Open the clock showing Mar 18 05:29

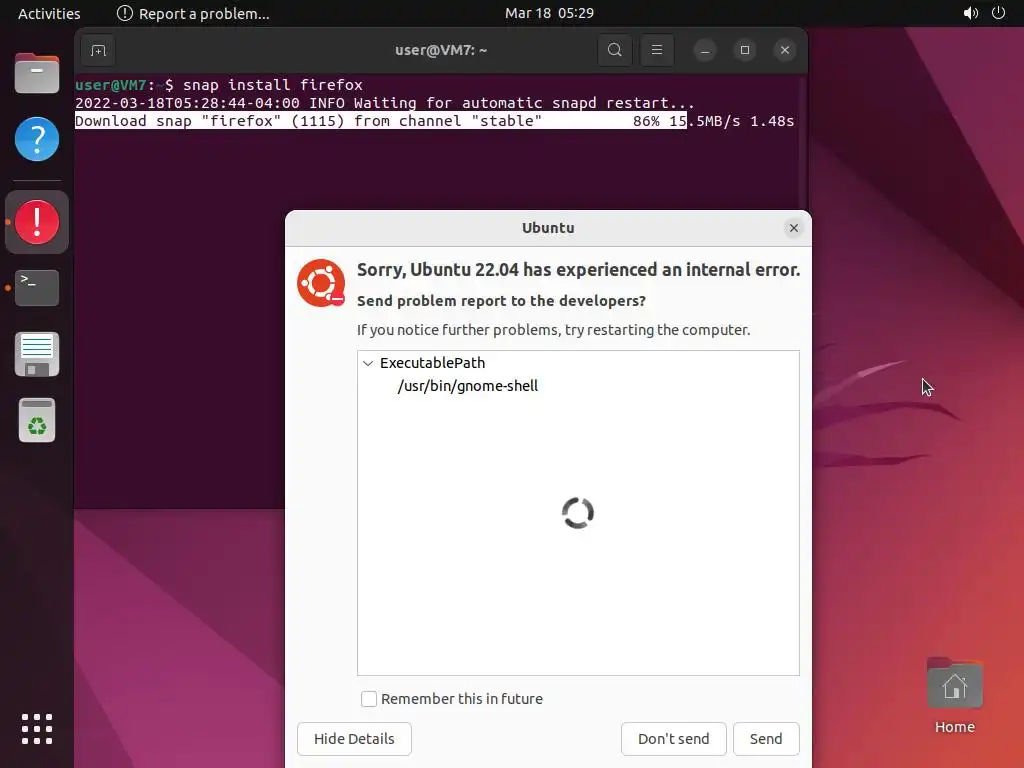[x=549, y=13]
